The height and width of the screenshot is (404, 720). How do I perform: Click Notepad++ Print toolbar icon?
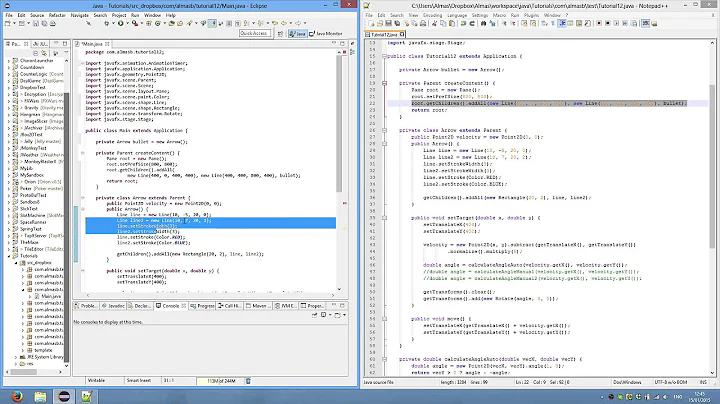(x=423, y=23)
